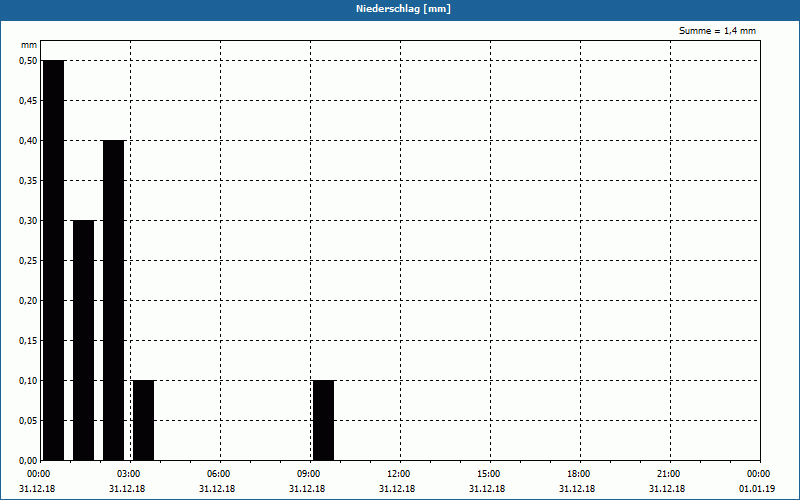Click the 21:00 time axis label
Screen dimensions: 800x500
(x=667, y=474)
